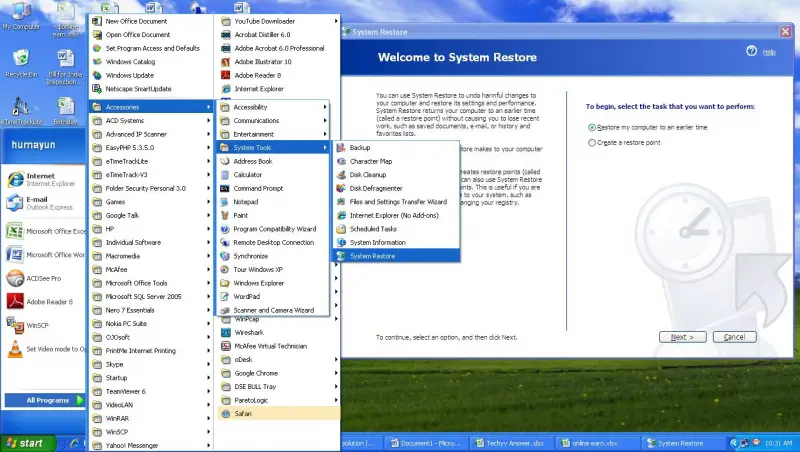Open Backup from System Tools
Viewport: 800px width, 452px height.
pos(396,147)
